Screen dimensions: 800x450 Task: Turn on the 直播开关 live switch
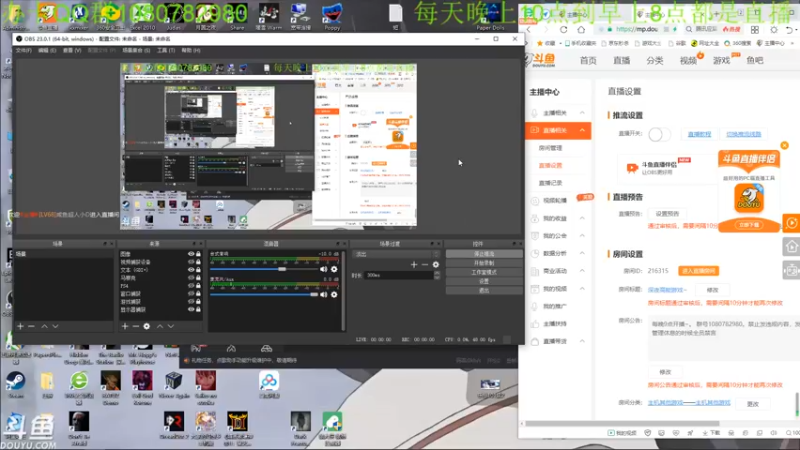coord(659,134)
